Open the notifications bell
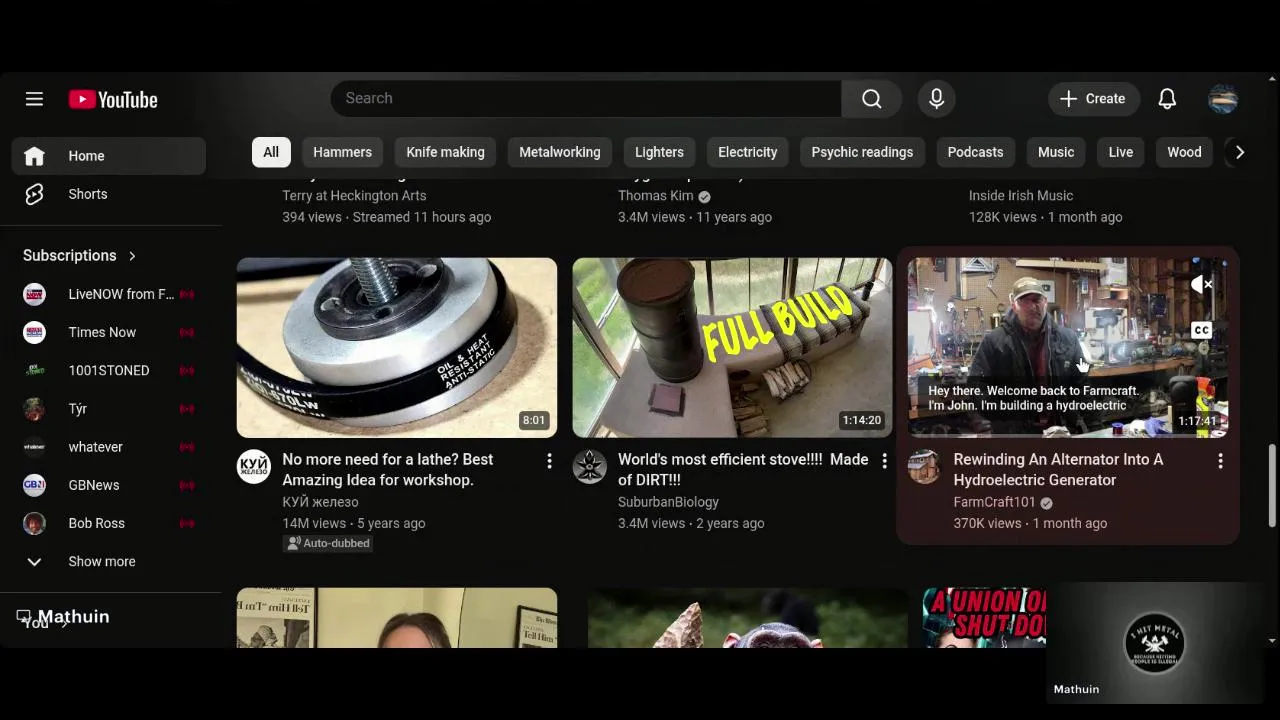Viewport: 1280px width, 720px height. pos(1167,98)
